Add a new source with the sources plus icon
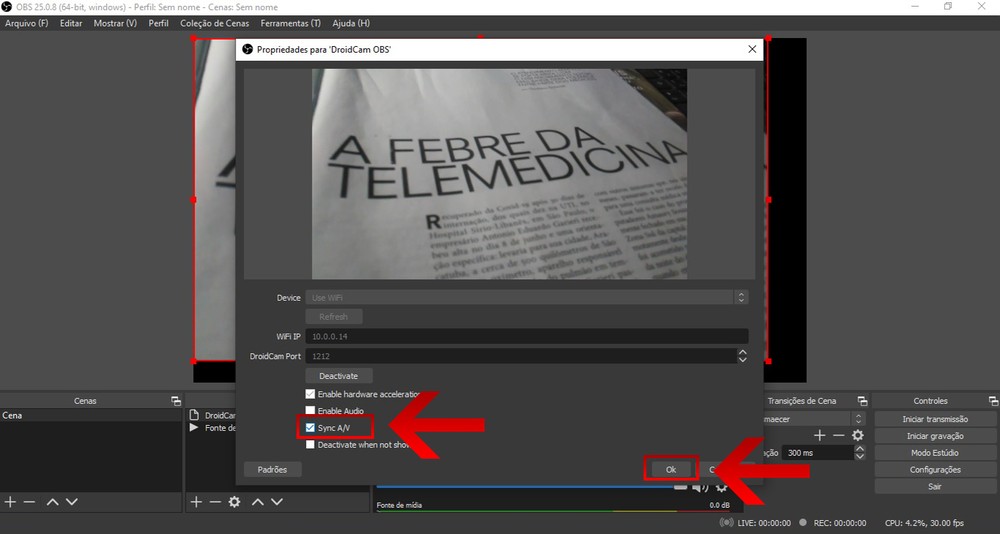 pos(196,502)
